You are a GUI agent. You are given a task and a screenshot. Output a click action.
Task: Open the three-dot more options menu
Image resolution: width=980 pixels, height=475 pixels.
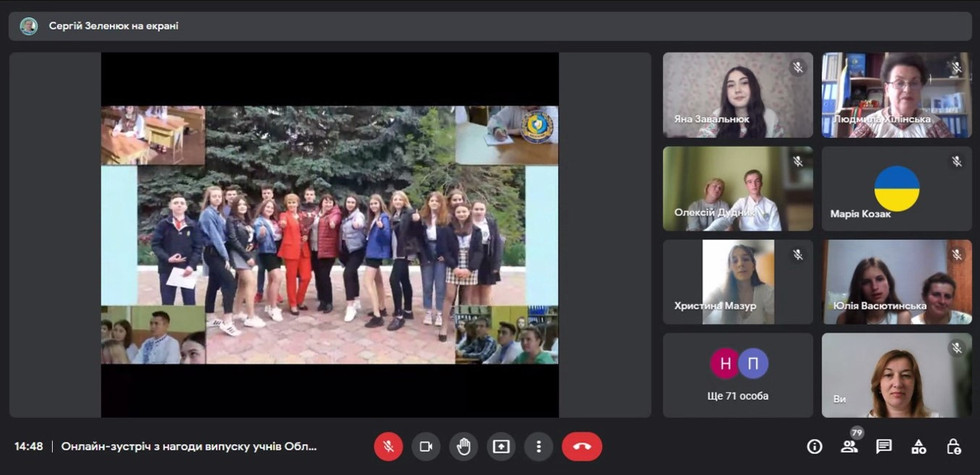pos(538,447)
